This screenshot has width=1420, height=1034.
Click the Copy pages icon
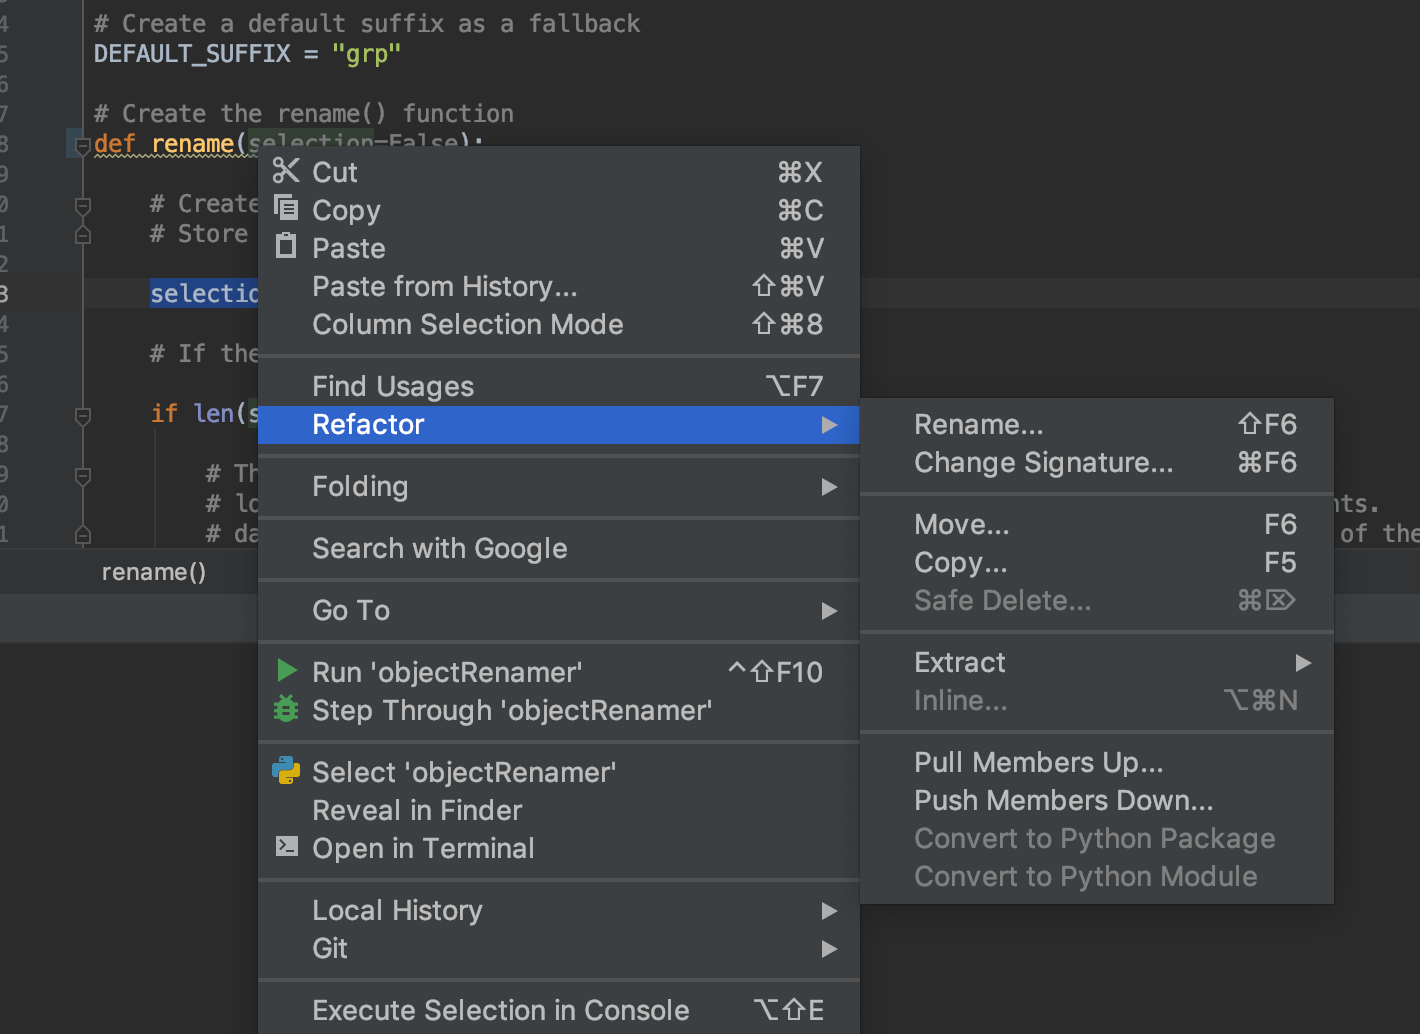click(286, 208)
